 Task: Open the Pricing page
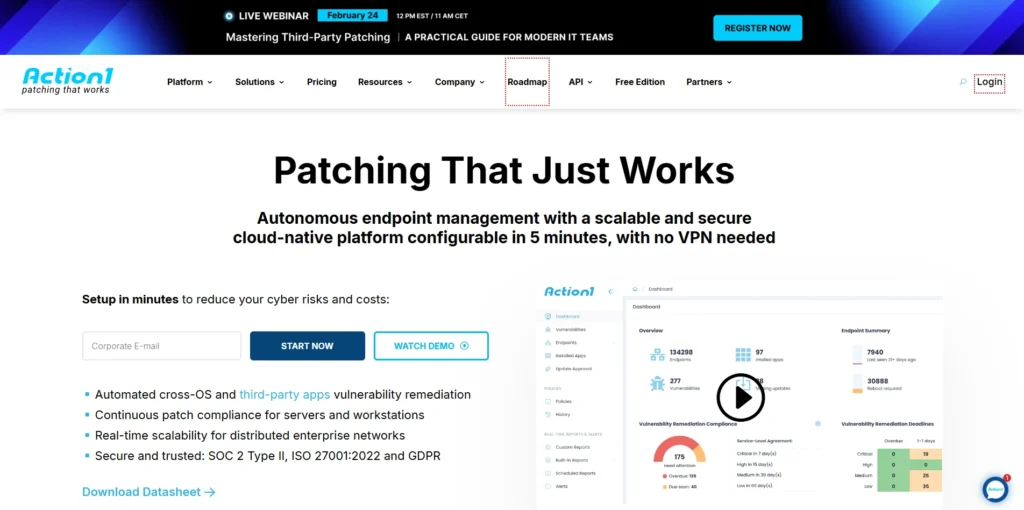coord(322,82)
